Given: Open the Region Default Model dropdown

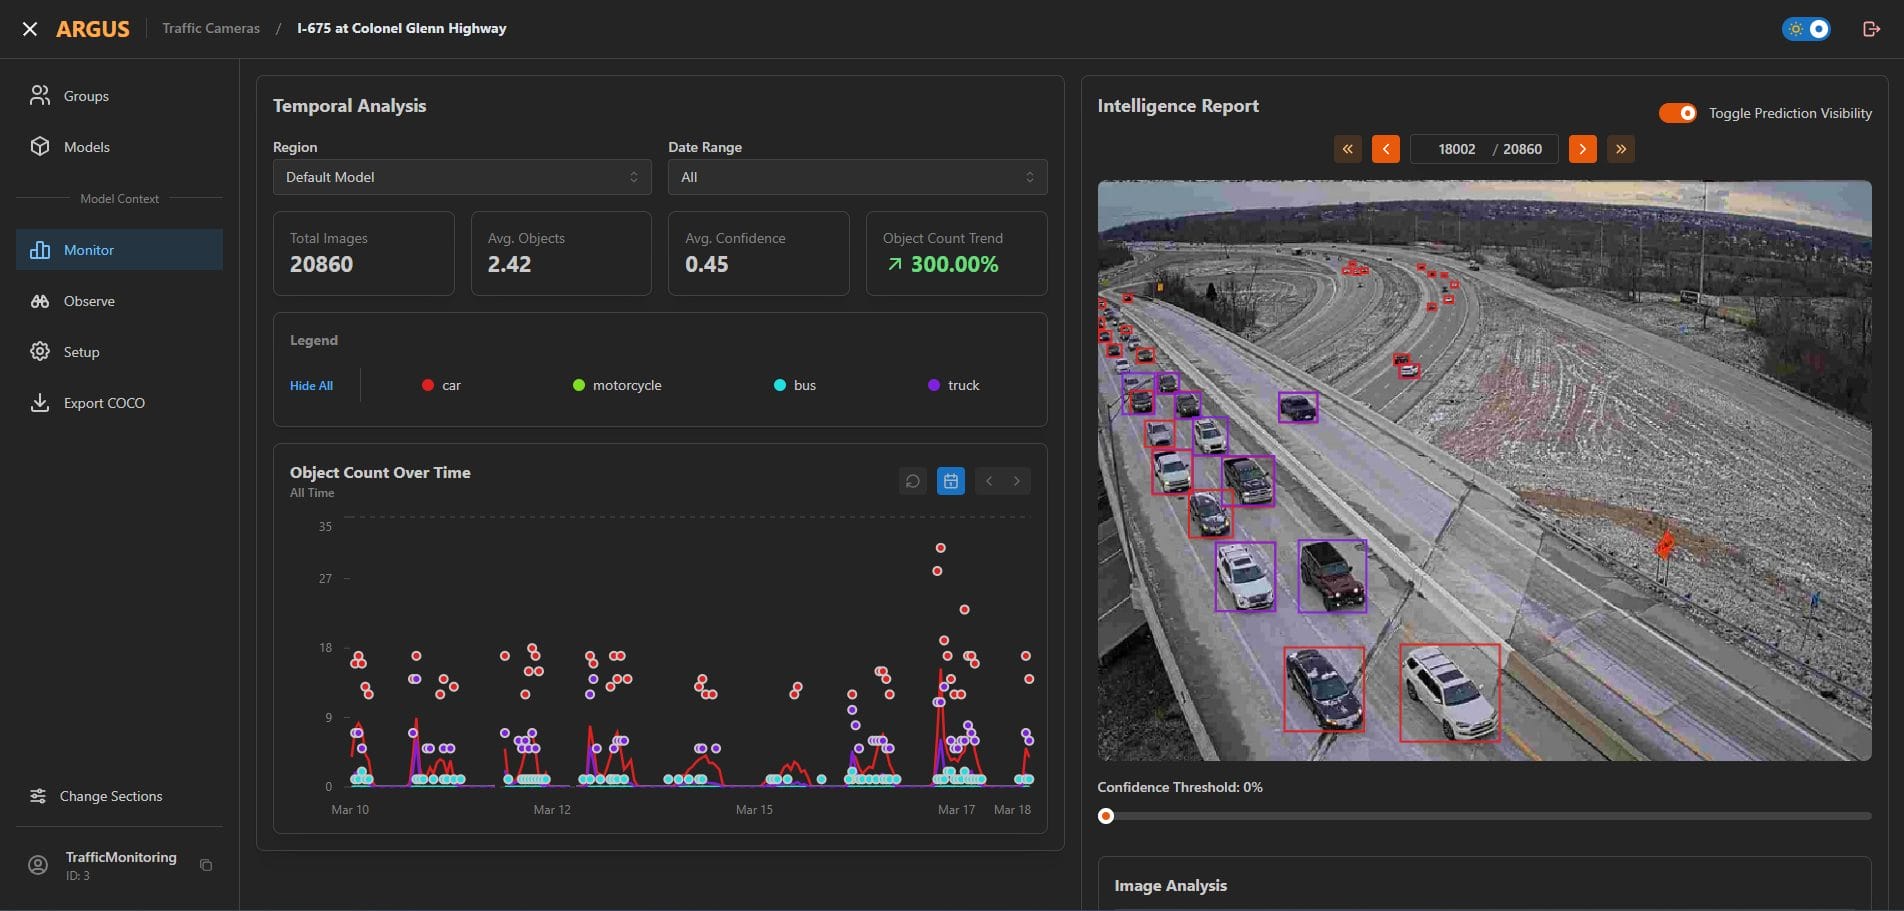Looking at the screenshot, I should click(461, 177).
